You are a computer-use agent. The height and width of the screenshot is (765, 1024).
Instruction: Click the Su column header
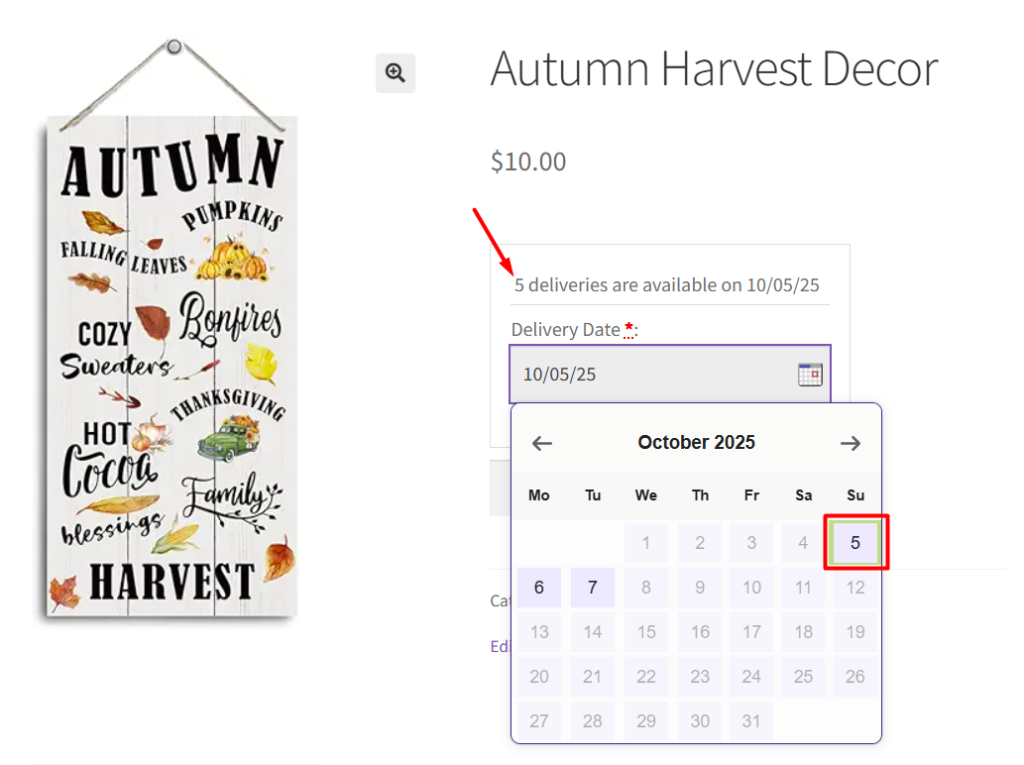click(x=855, y=495)
